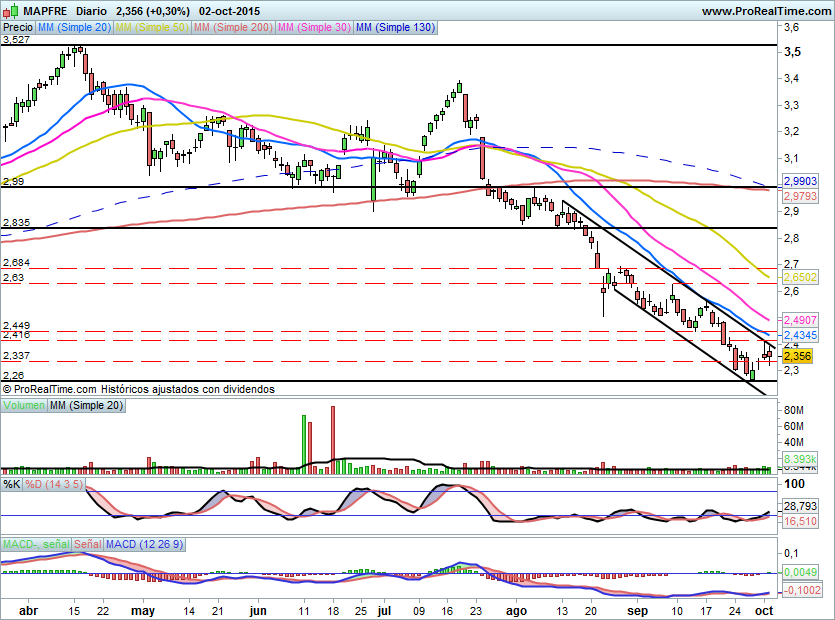Click the 2,9903 price tag on axis
Viewport: 835px width, 620px height.
800,181
